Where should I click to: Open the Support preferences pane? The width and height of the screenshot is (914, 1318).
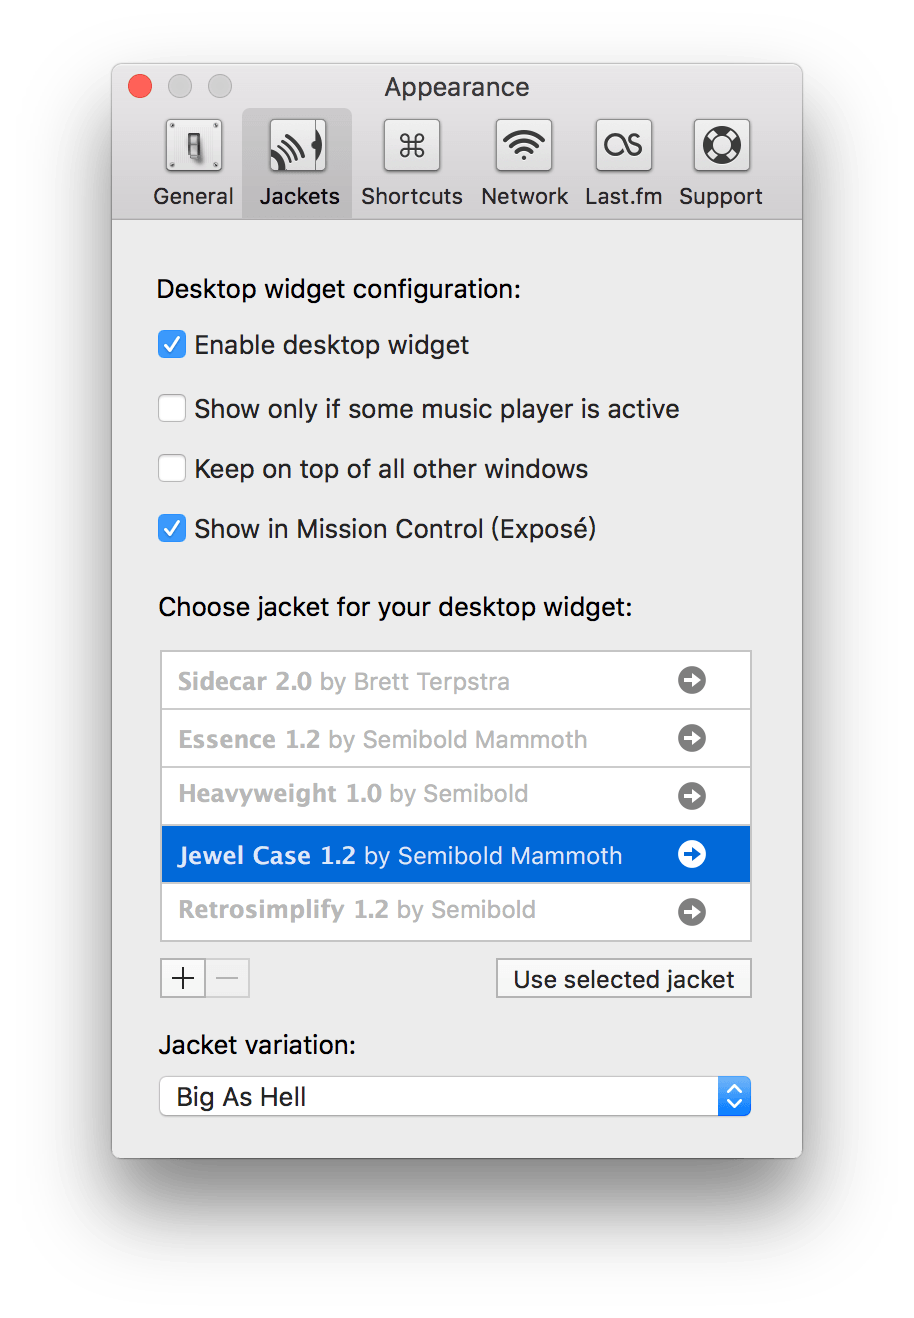click(721, 163)
